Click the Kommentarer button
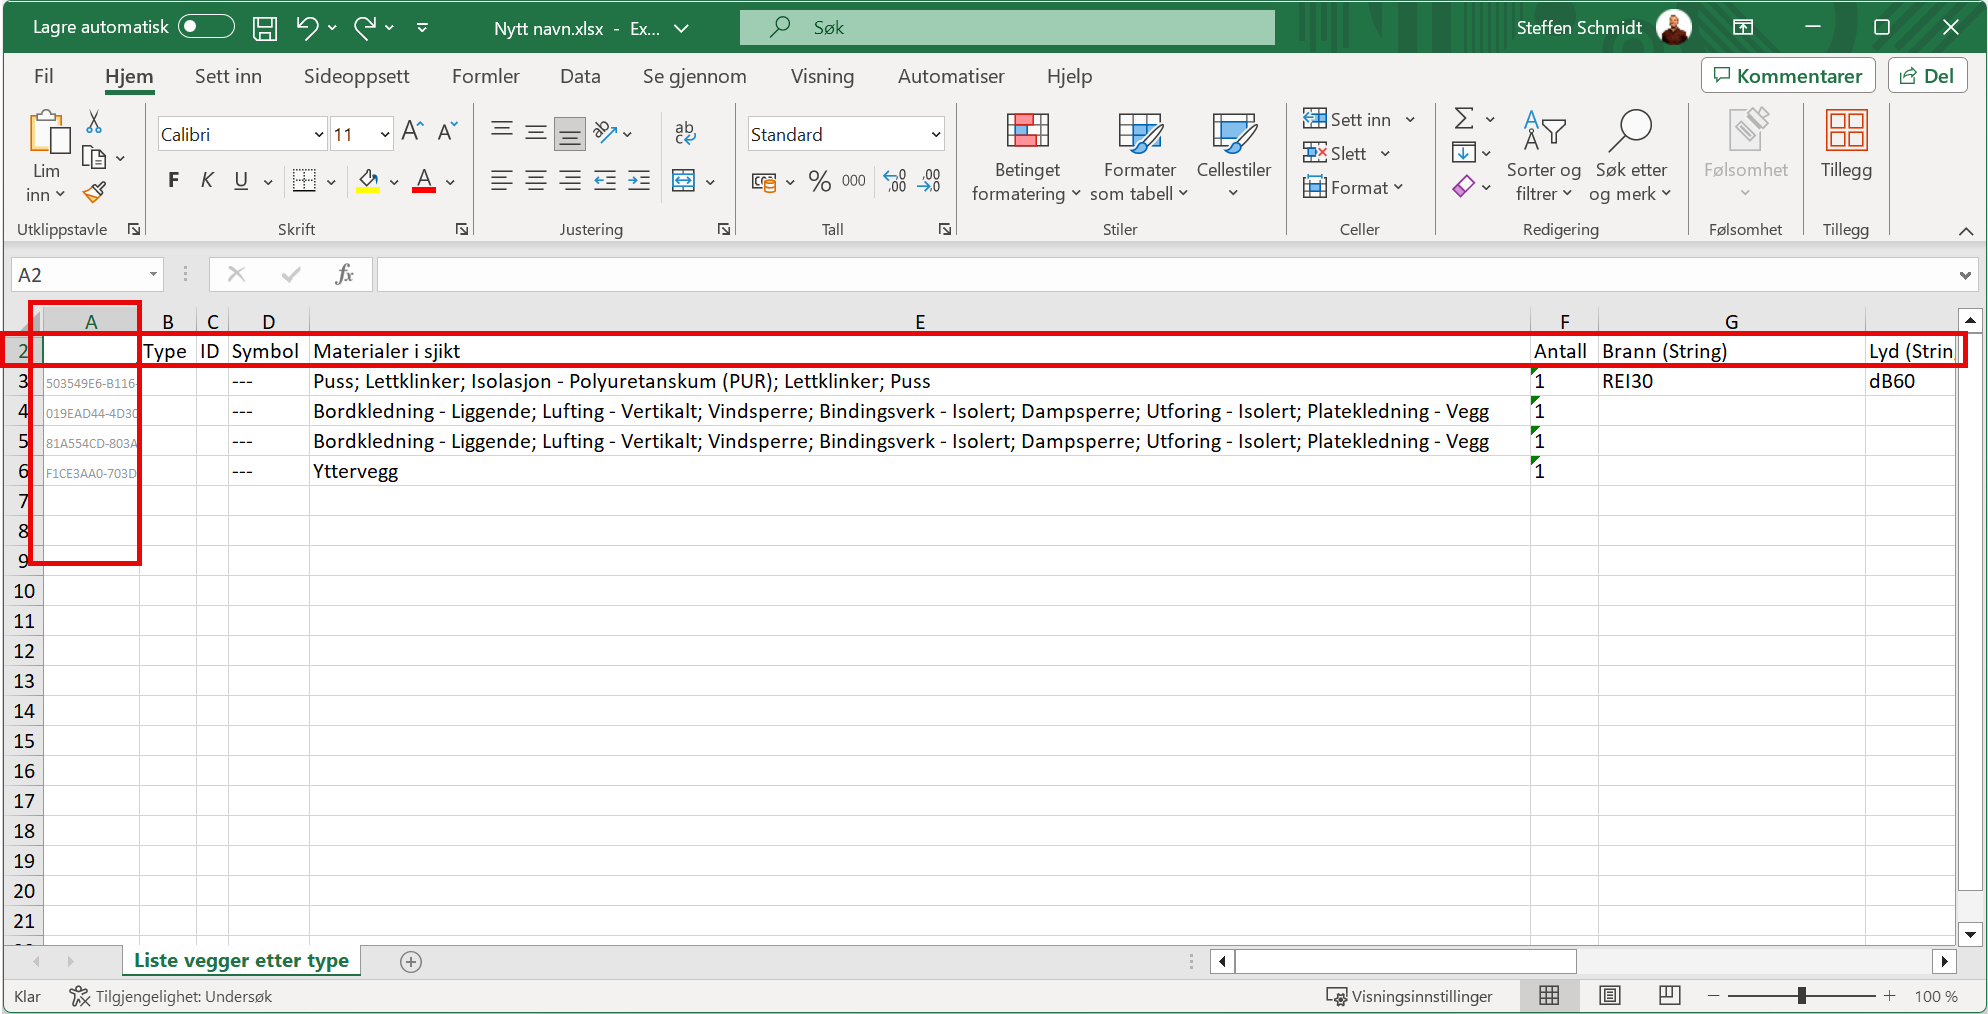This screenshot has height=1014, width=1988. (x=1788, y=76)
